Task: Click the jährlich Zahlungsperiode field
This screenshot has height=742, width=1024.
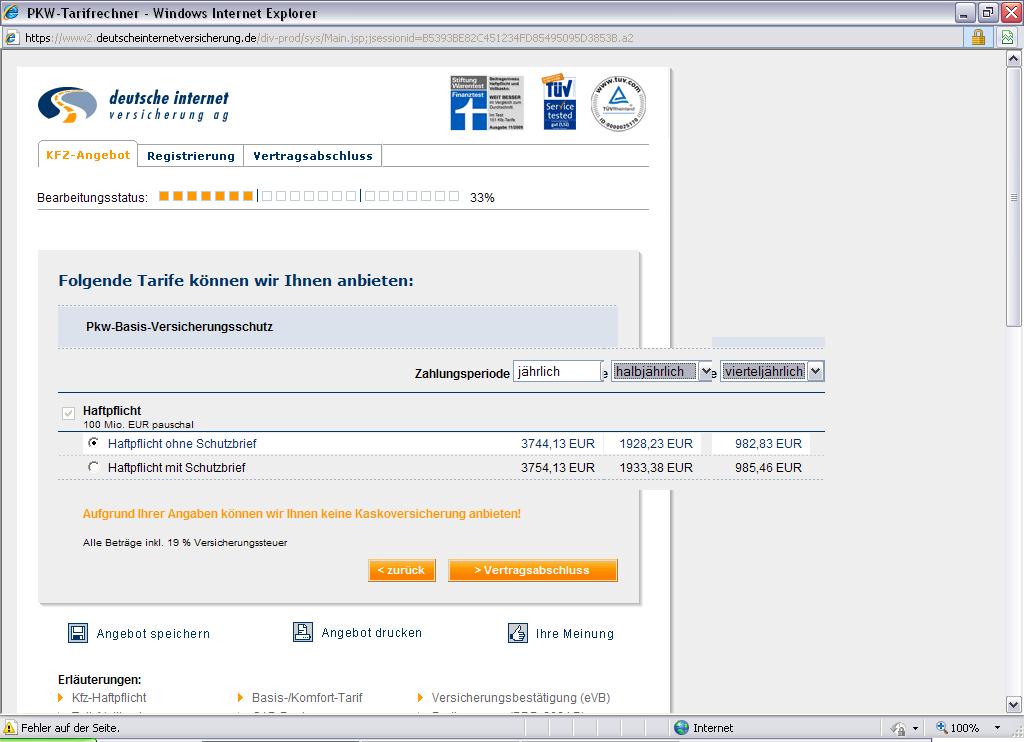Action: click(556, 371)
